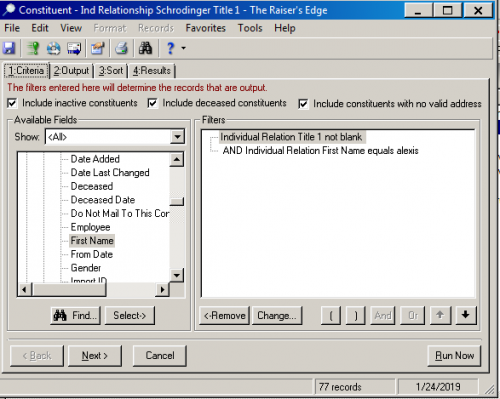Click the move filter up arrow
Viewport: 500px width, 399px height.
(x=440, y=315)
